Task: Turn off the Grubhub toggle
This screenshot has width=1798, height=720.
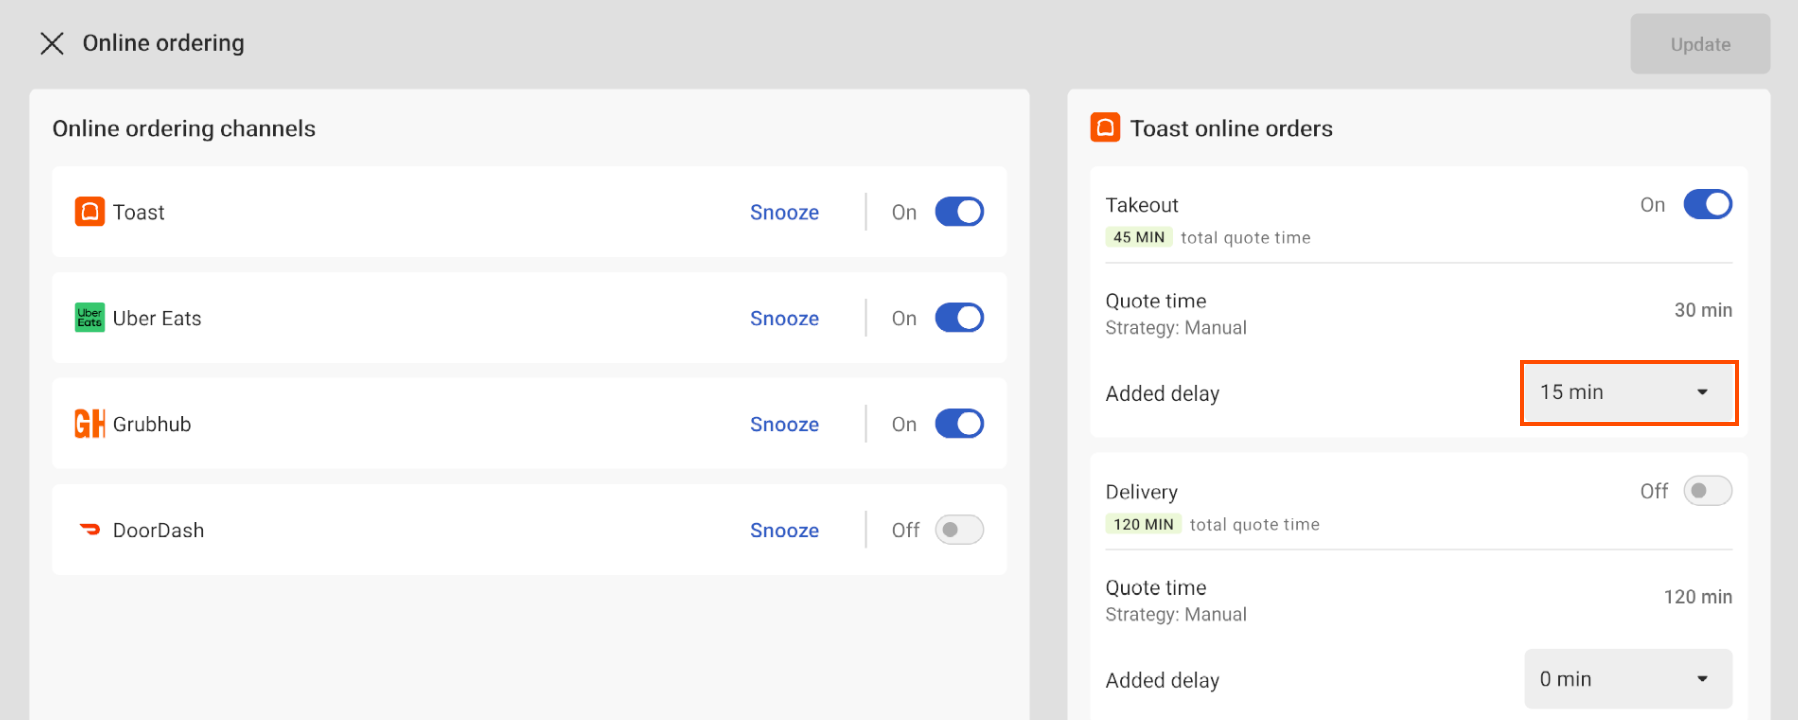Action: [959, 424]
